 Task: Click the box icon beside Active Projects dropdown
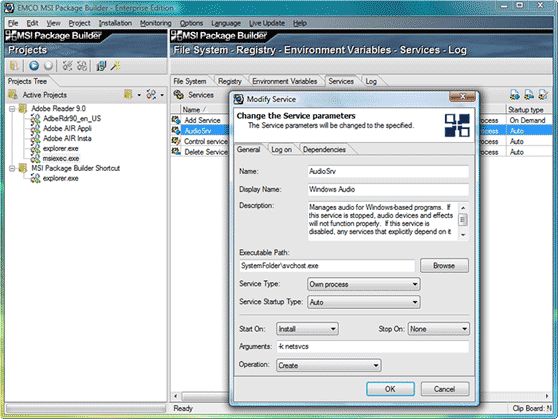pyautogui.click(x=128, y=95)
